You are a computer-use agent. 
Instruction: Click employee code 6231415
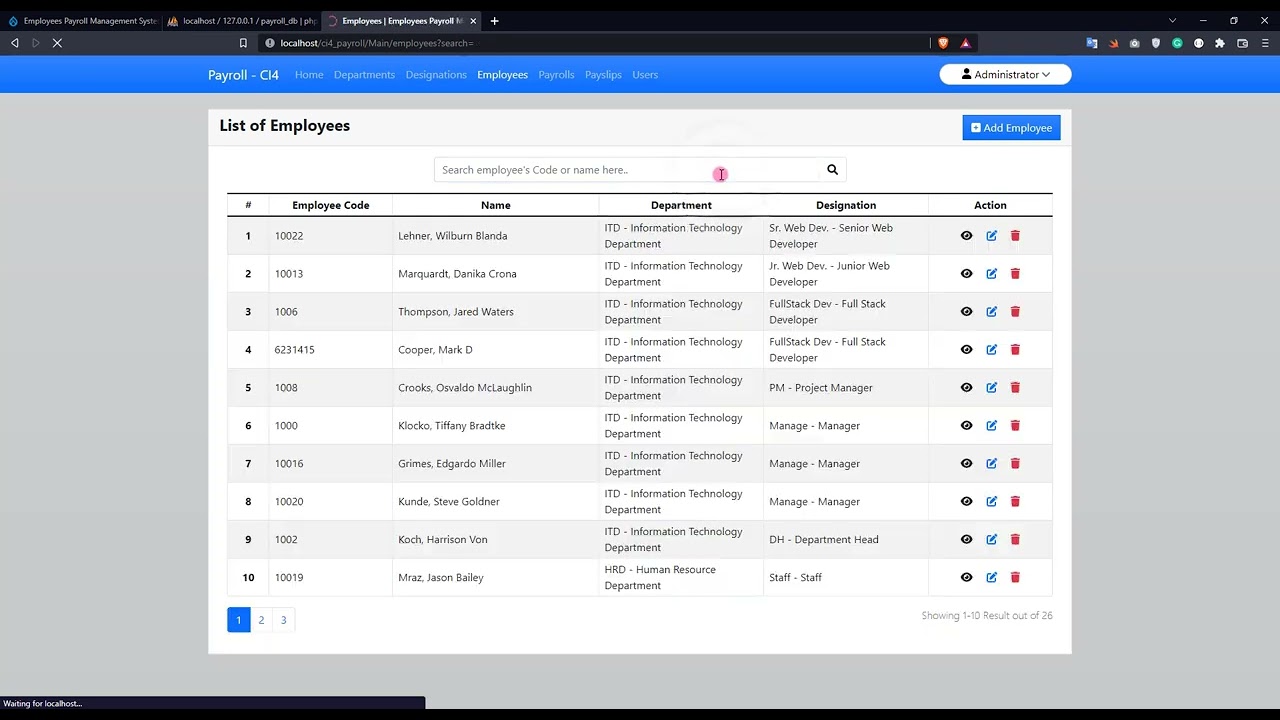pos(295,350)
